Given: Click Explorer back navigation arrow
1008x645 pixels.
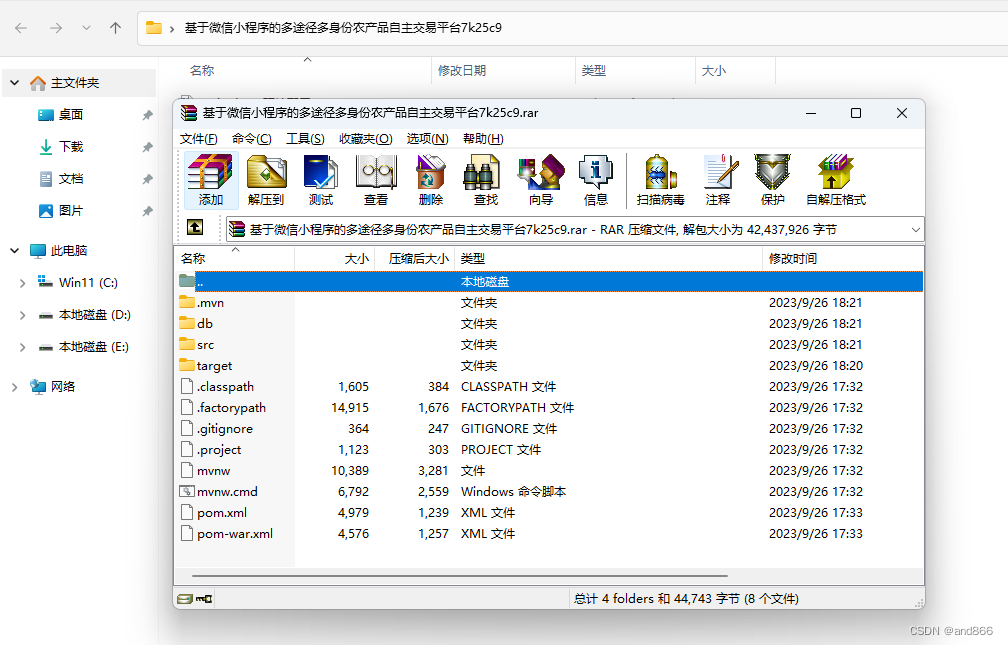Looking at the screenshot, I should coord(21,28).
